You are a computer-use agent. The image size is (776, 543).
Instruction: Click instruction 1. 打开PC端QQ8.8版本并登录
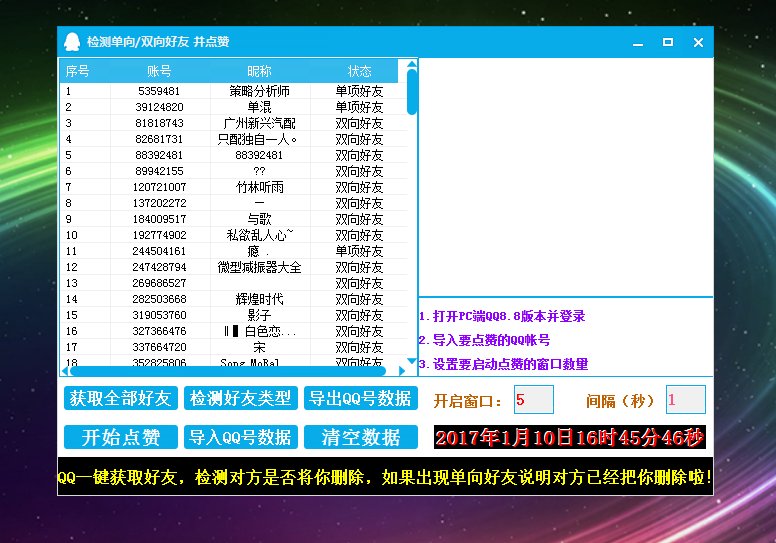point(502,316)
